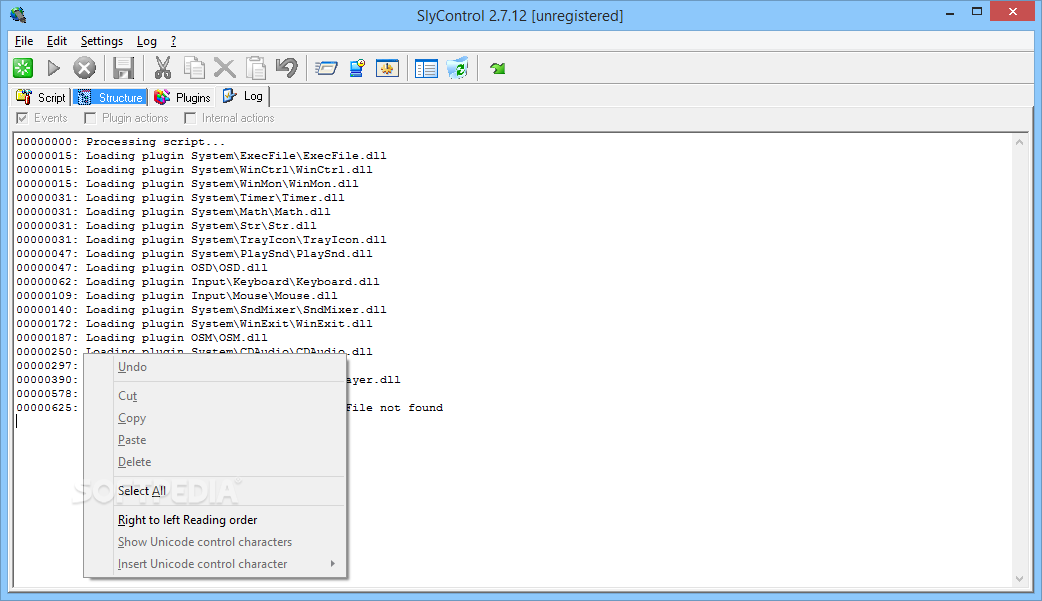Choose Paste in the context menu
Screen dimensions: 1042x601
click(x=215, y=439)
